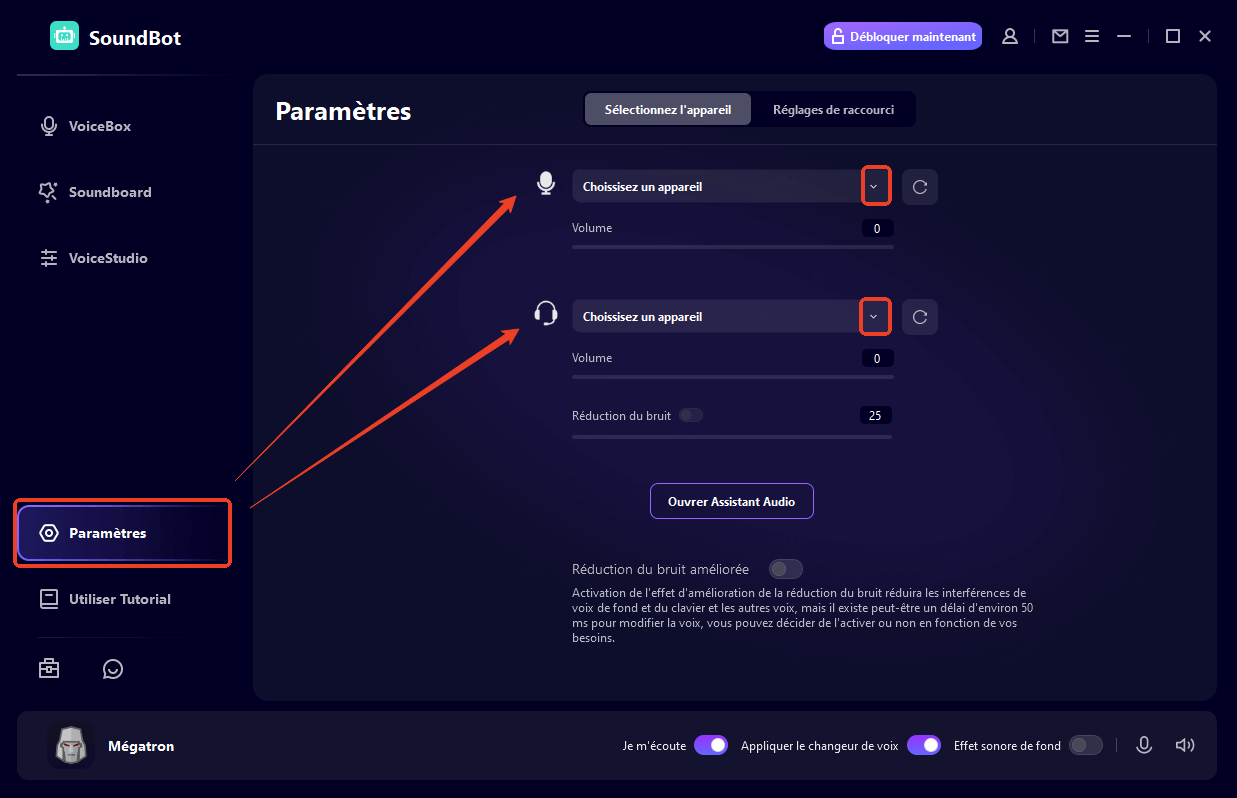Expand the headphone device selector
Screen dimensions: 1237x798
point(875,316)
